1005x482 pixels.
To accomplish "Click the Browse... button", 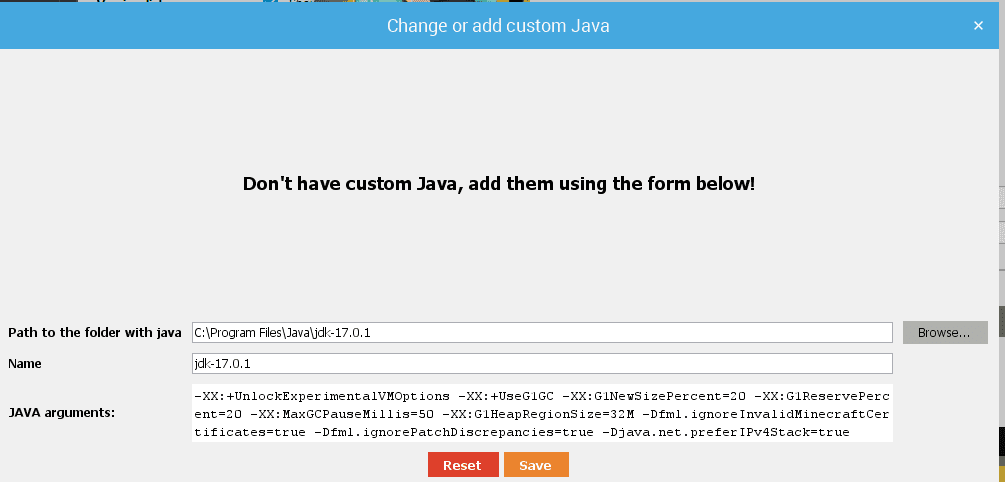I will (945, 332).
